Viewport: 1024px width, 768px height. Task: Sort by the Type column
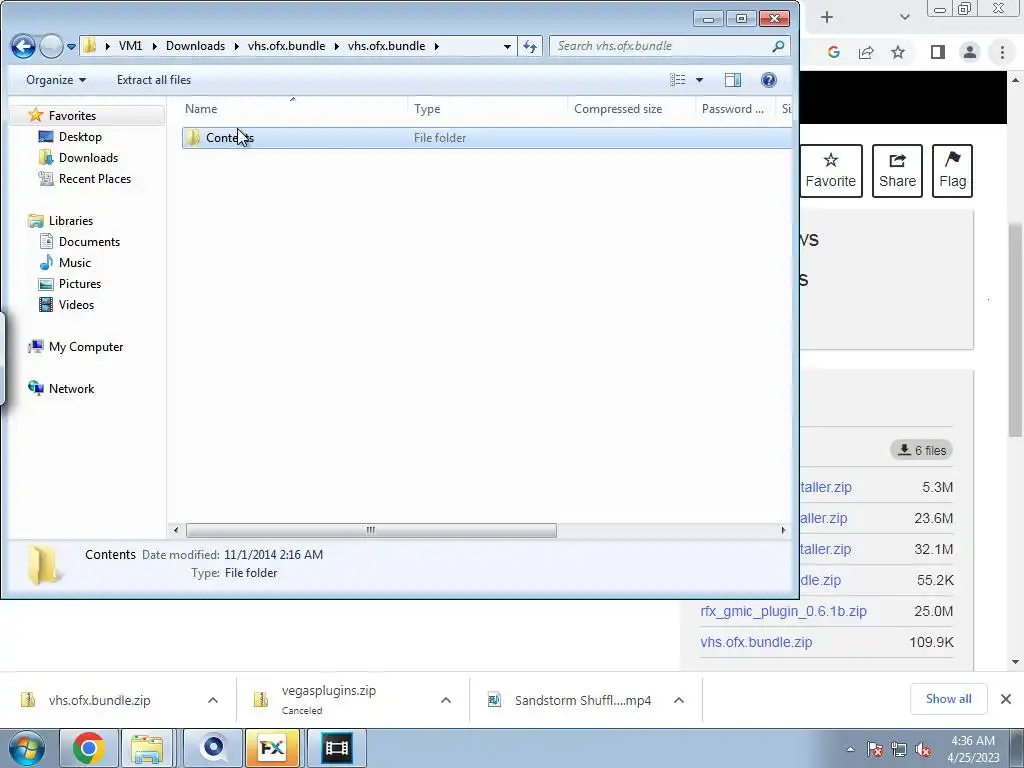click(488, 109)
